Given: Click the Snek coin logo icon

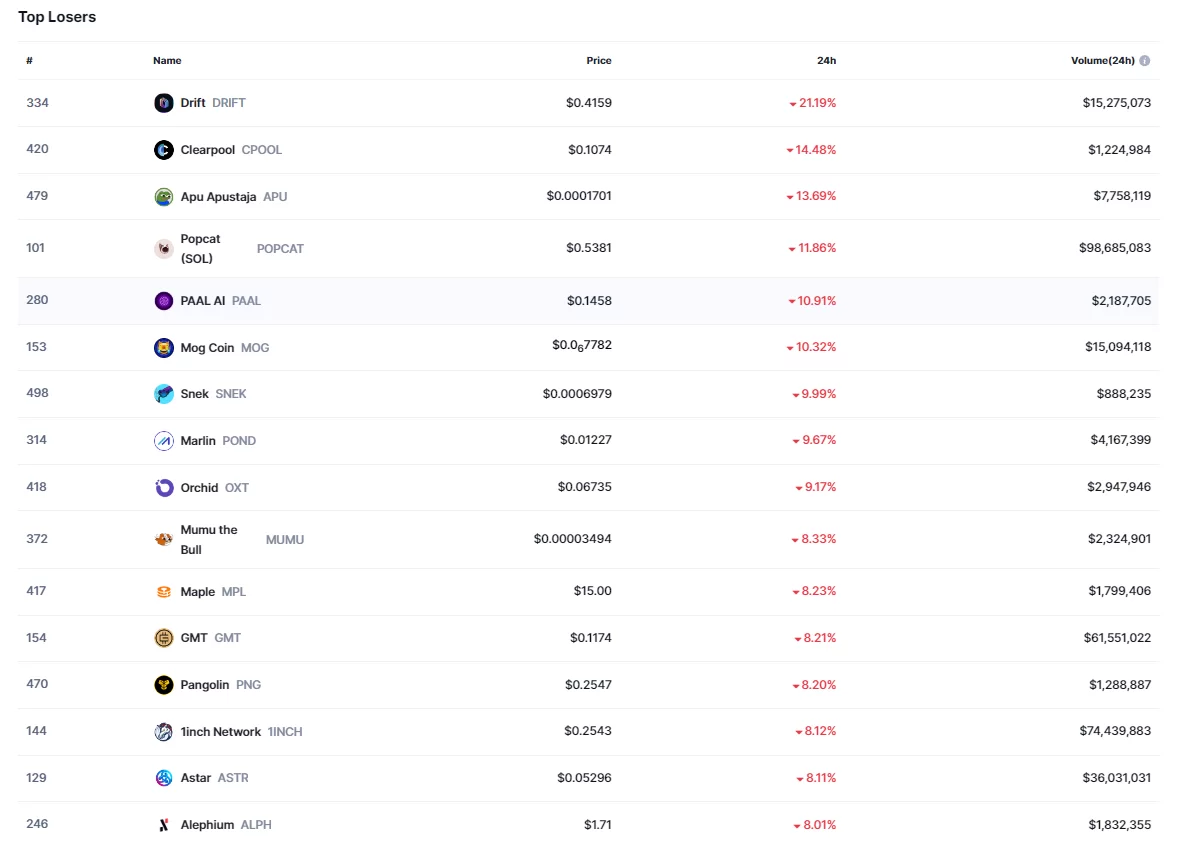Looking at the screenshot, I should [164, 394].
